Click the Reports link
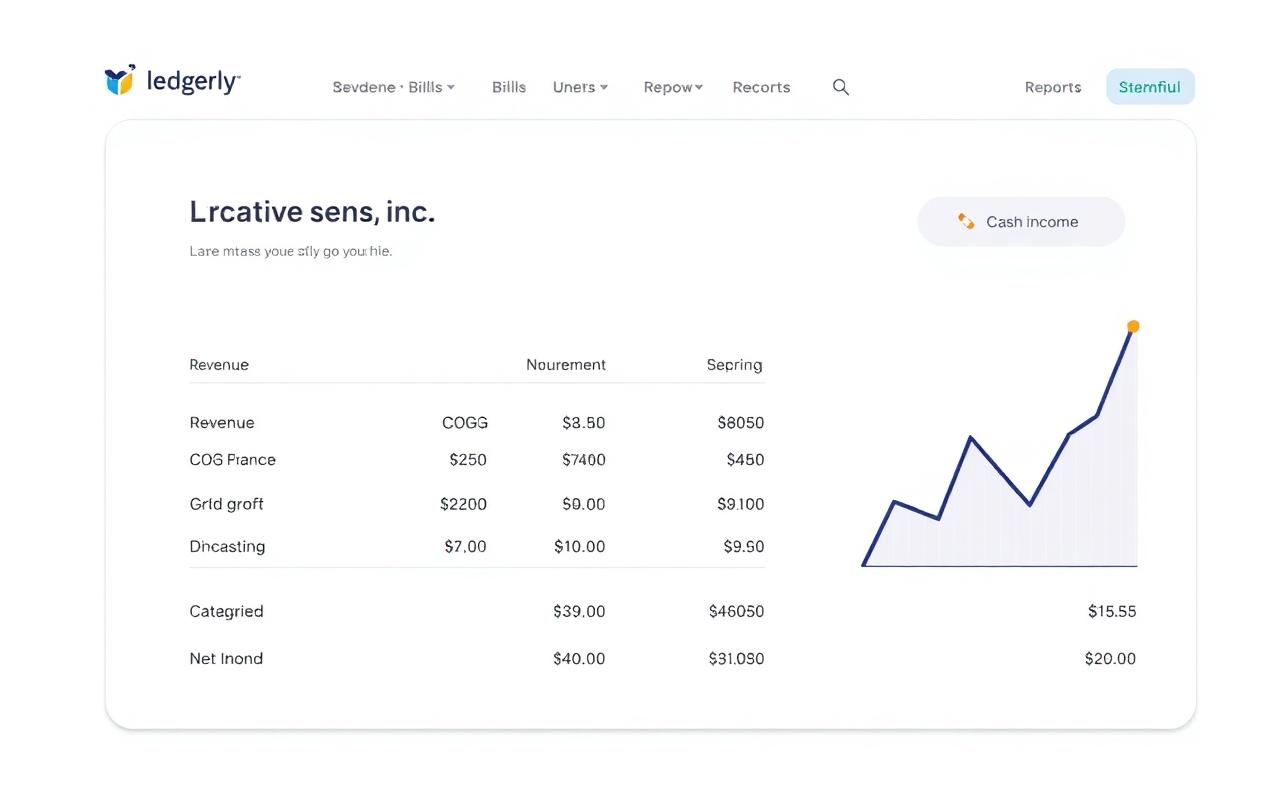The width and height of the screenshot is (1280, 800). coord(1052,87)
